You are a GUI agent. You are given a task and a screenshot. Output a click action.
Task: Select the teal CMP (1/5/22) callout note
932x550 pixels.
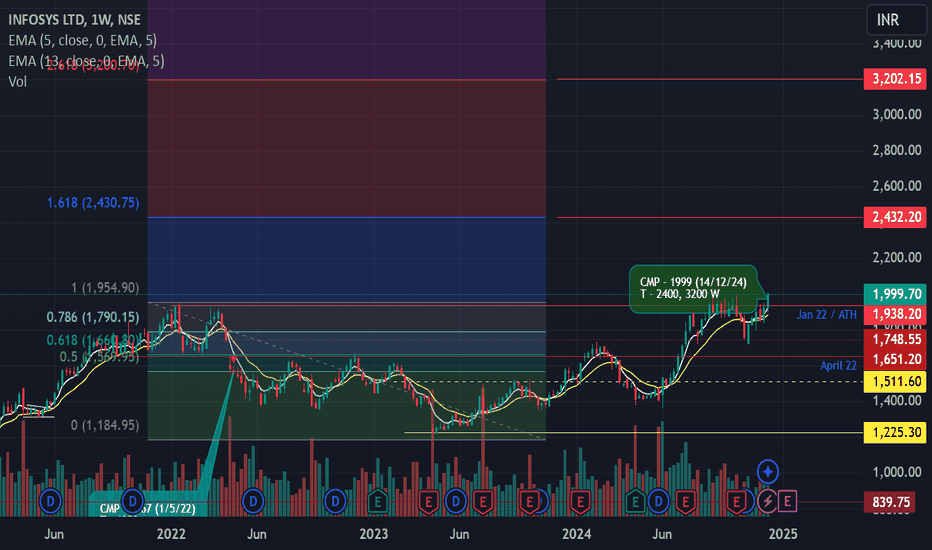click(x=148, y=505)
